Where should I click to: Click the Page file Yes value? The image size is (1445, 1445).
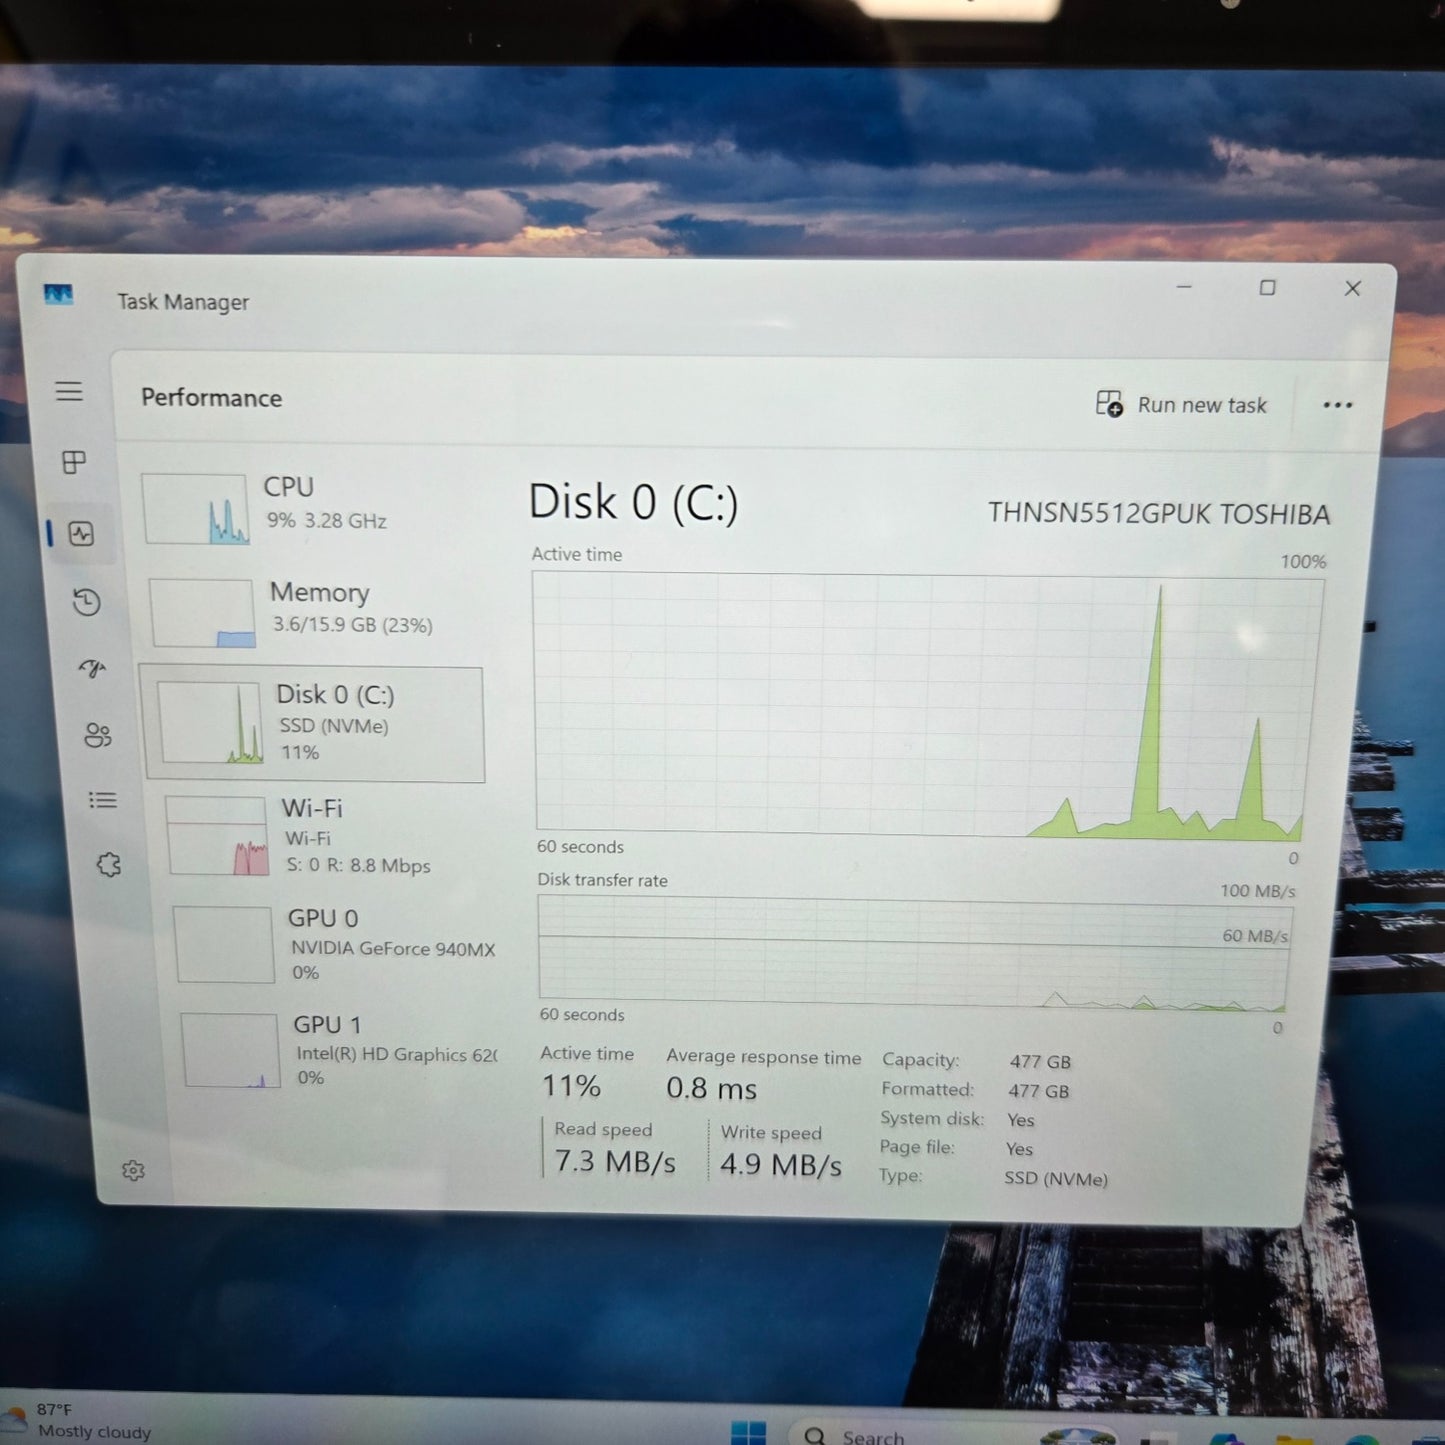(x=1019, y=1149)
